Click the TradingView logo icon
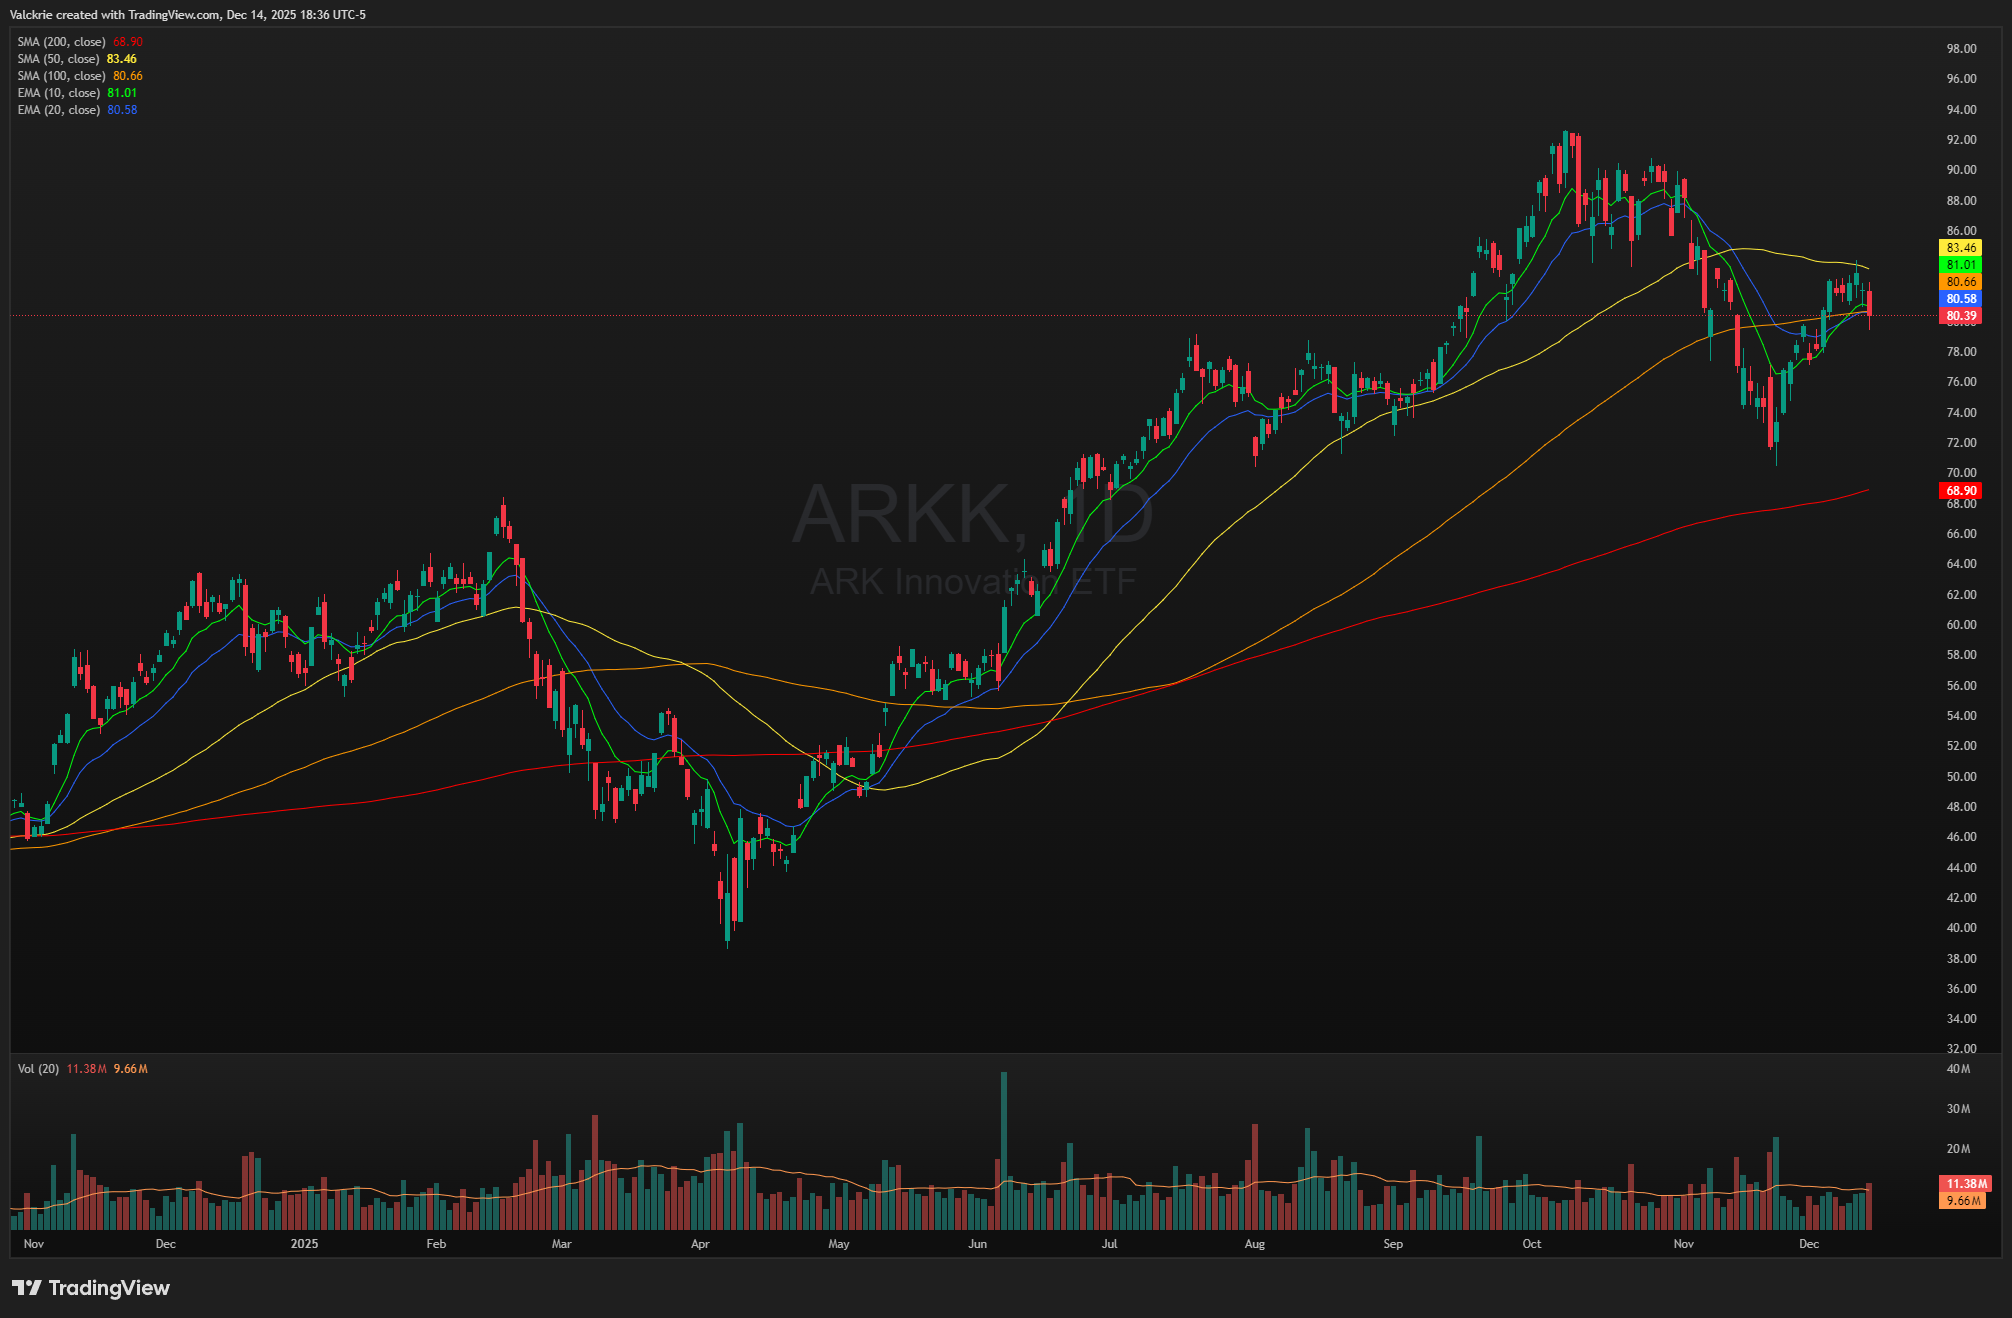The width and height of the screenshot is (2012, 1318). [x=27, y=1288]
